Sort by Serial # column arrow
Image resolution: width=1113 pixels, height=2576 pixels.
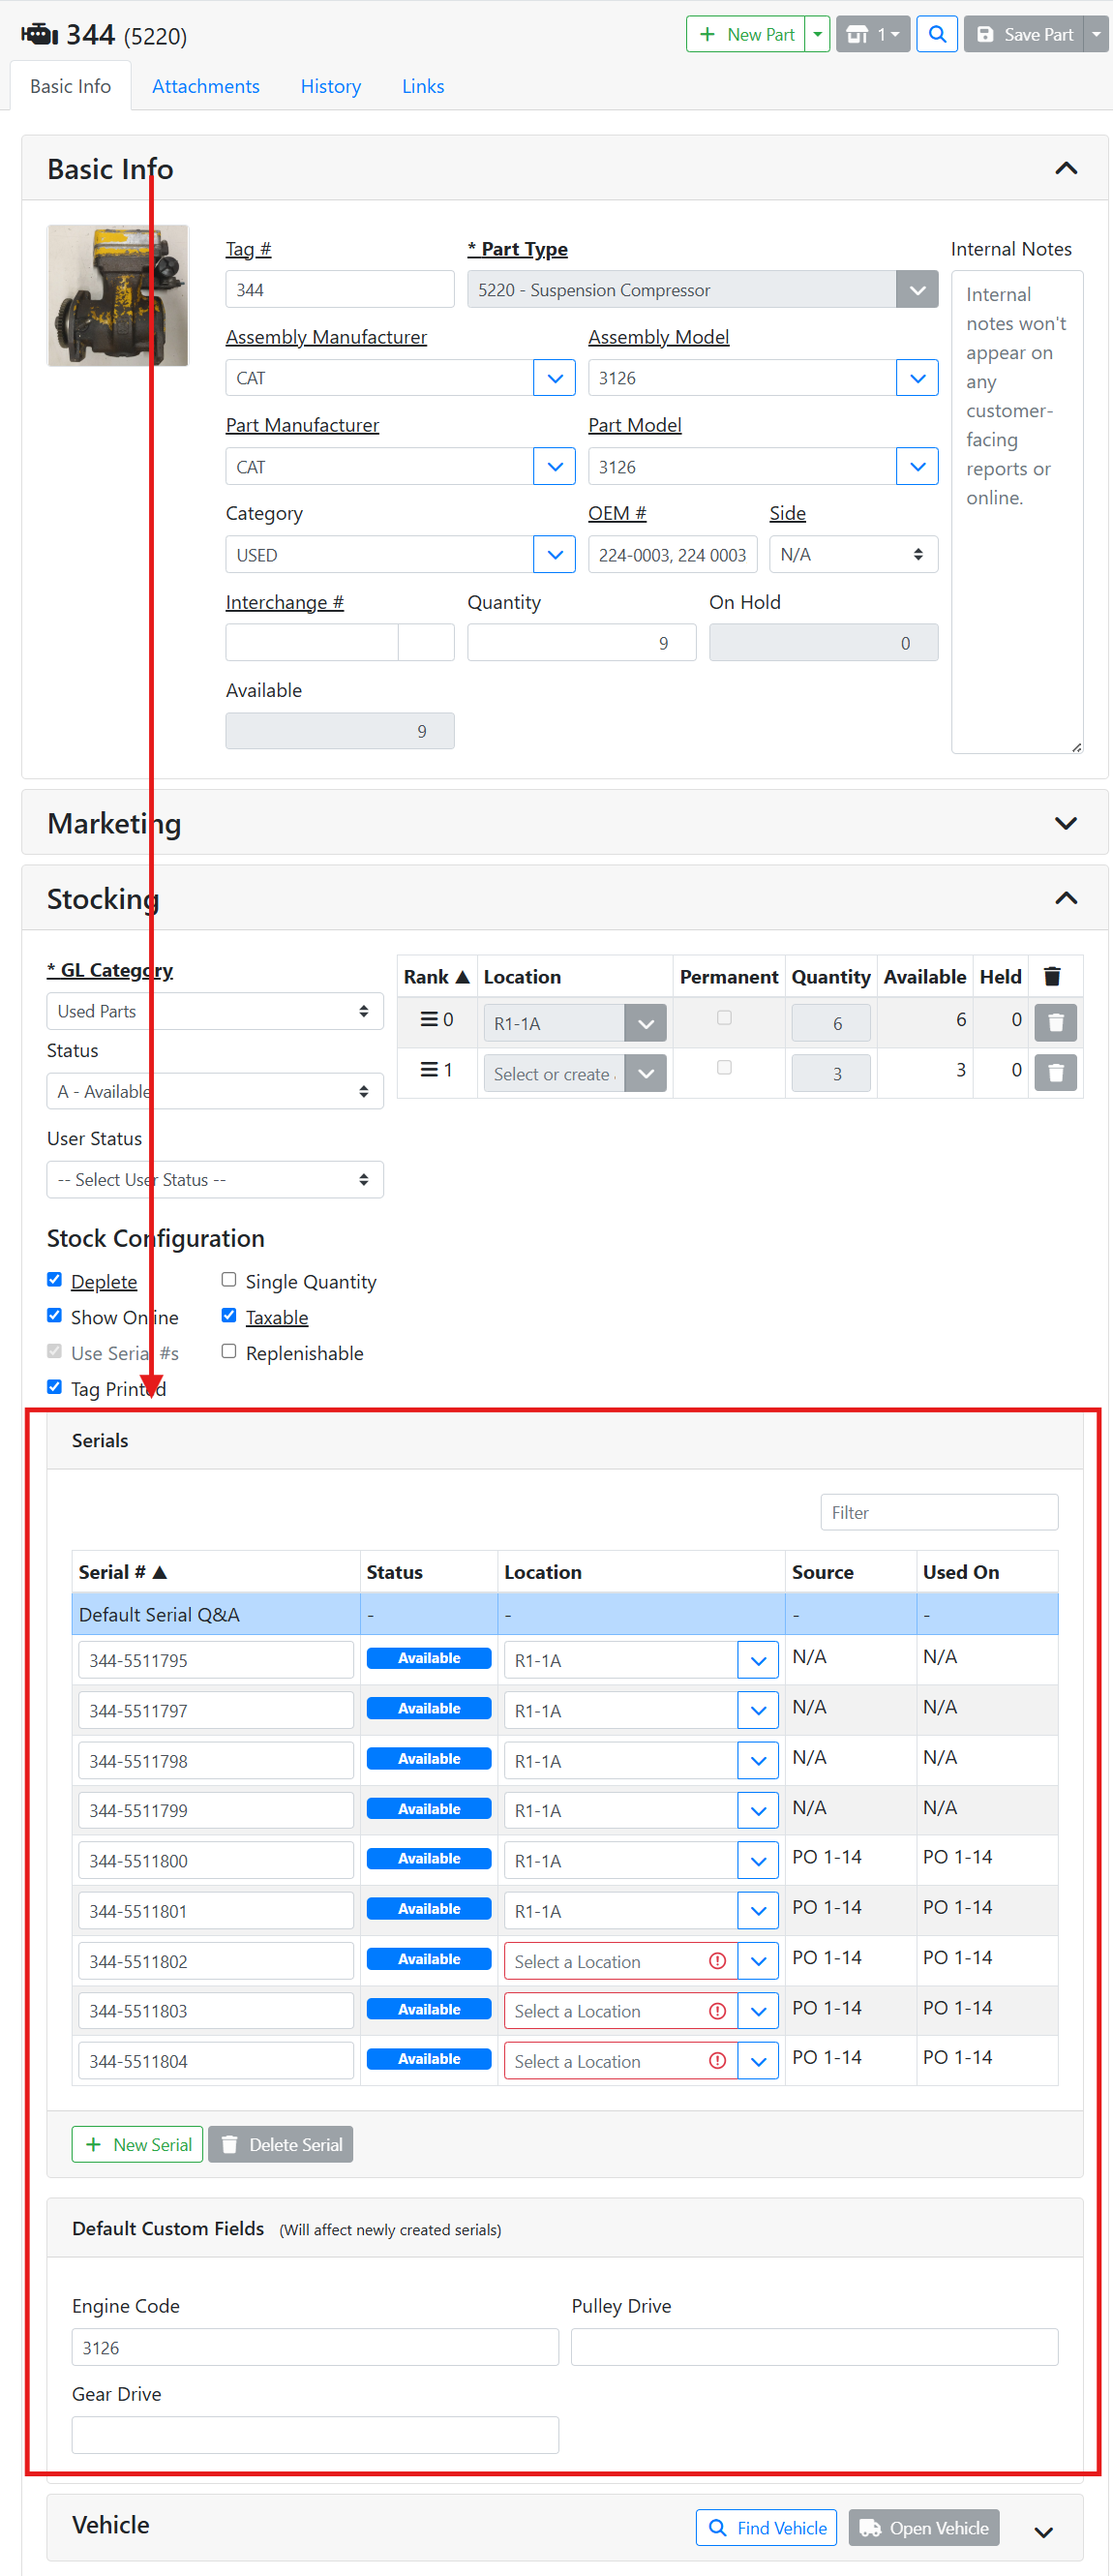click(160, 1572)
